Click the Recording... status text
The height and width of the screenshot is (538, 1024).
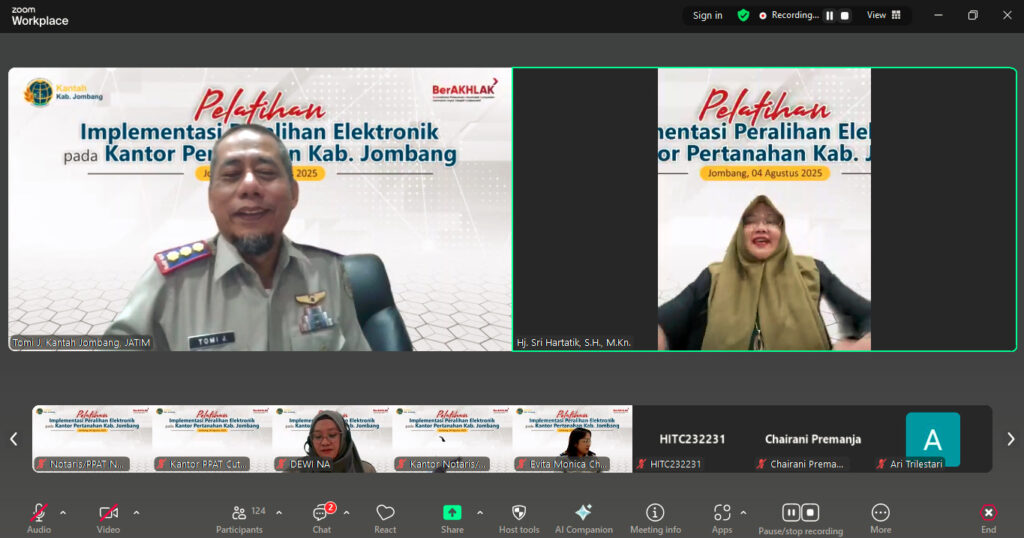pyautogui.click(x=795, y=15)
